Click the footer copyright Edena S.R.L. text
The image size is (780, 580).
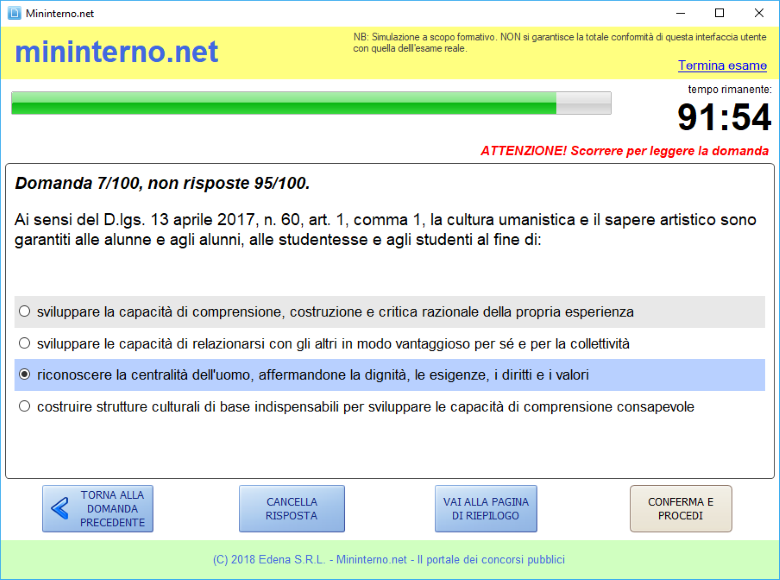tap(389, 560)
